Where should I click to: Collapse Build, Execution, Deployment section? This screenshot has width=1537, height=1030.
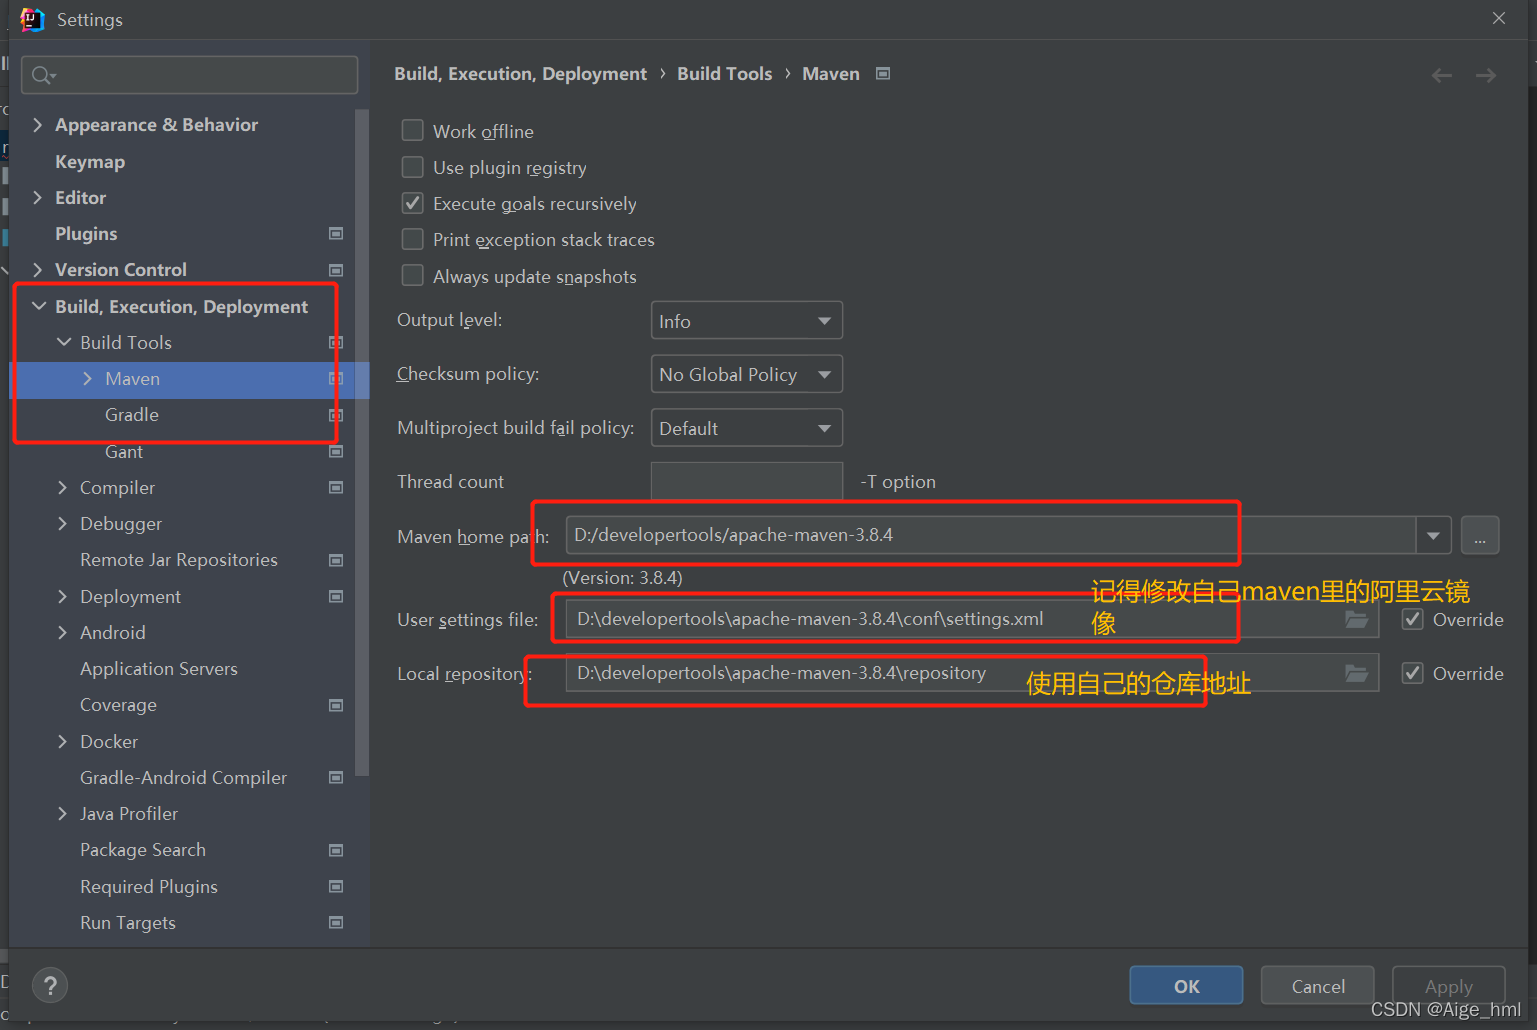click(x=38, y=306)
